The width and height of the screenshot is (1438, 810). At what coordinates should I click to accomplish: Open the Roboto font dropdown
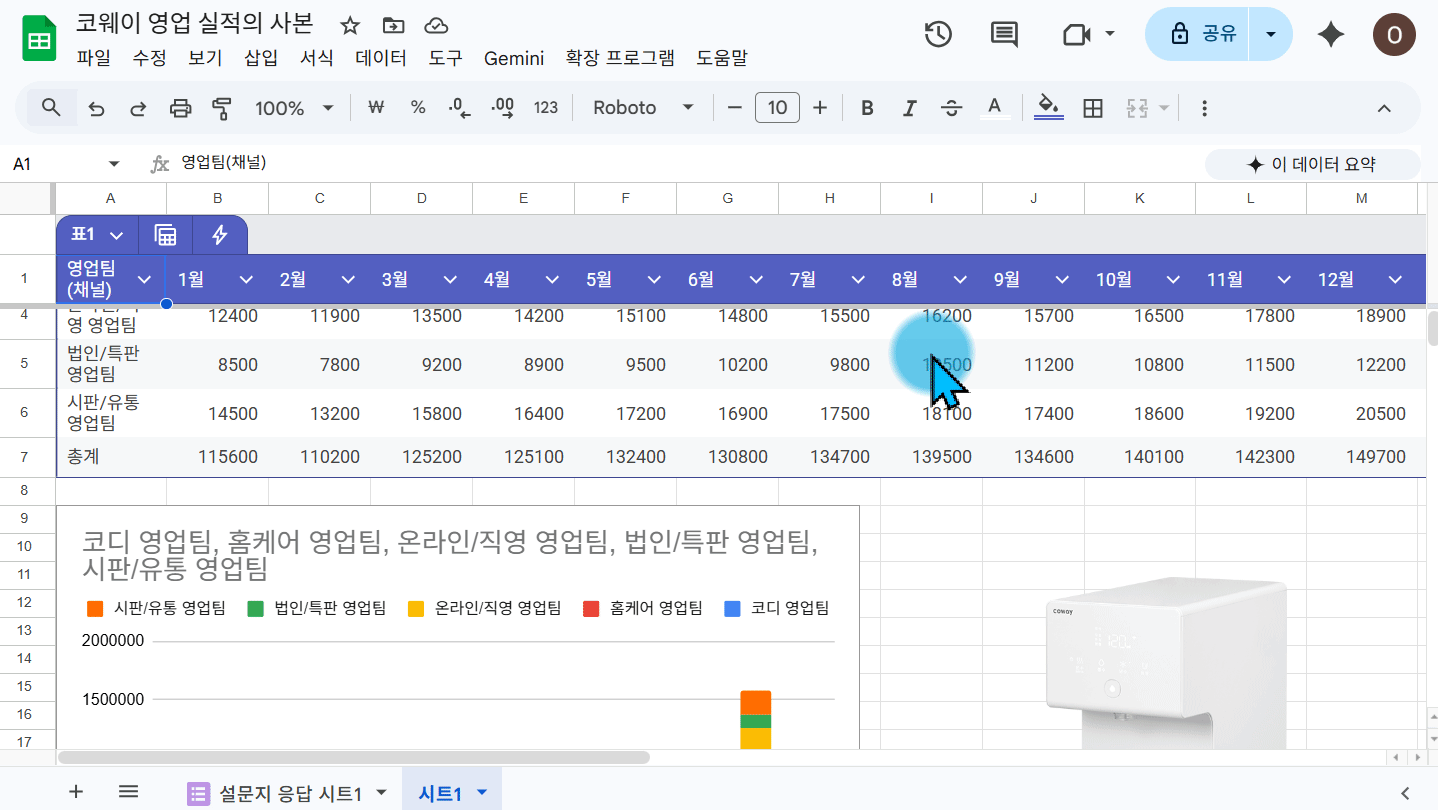click(x=643, y=108)
